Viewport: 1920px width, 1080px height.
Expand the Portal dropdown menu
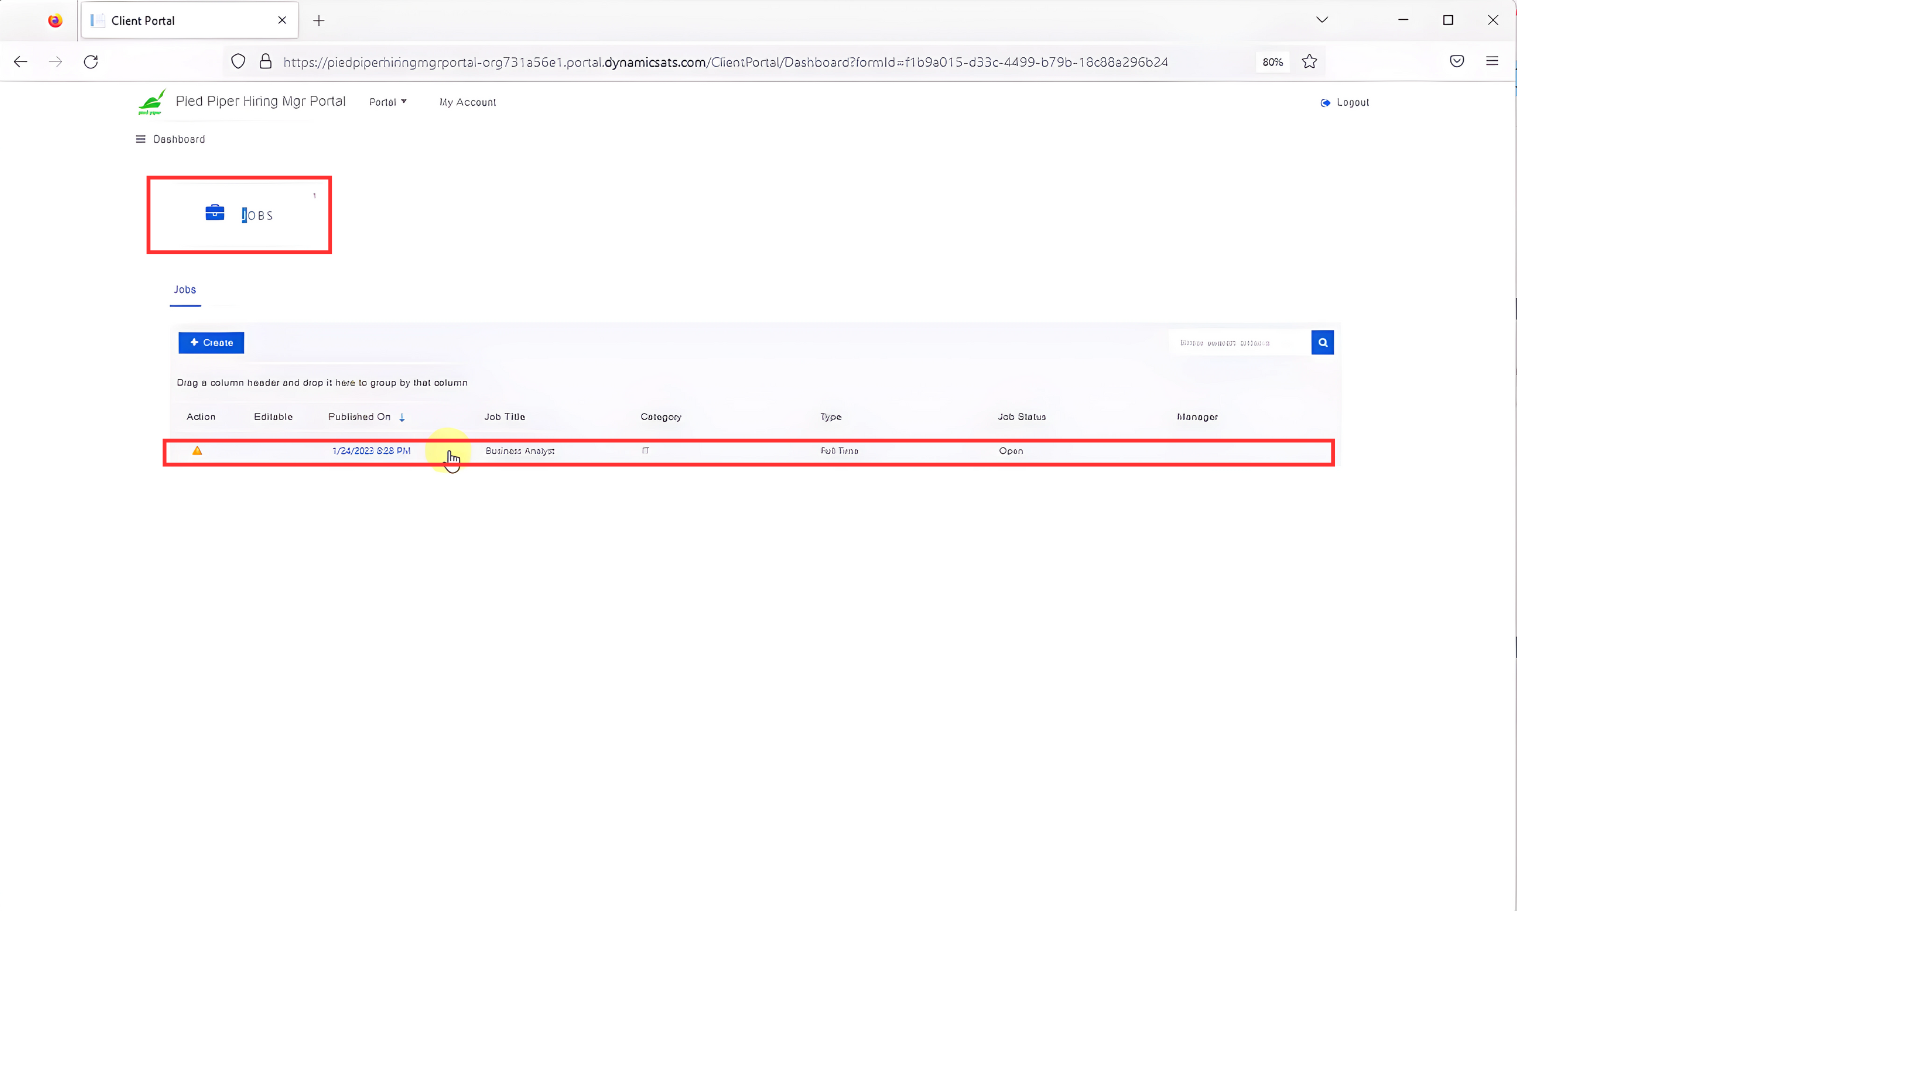(x=388, y=102)
